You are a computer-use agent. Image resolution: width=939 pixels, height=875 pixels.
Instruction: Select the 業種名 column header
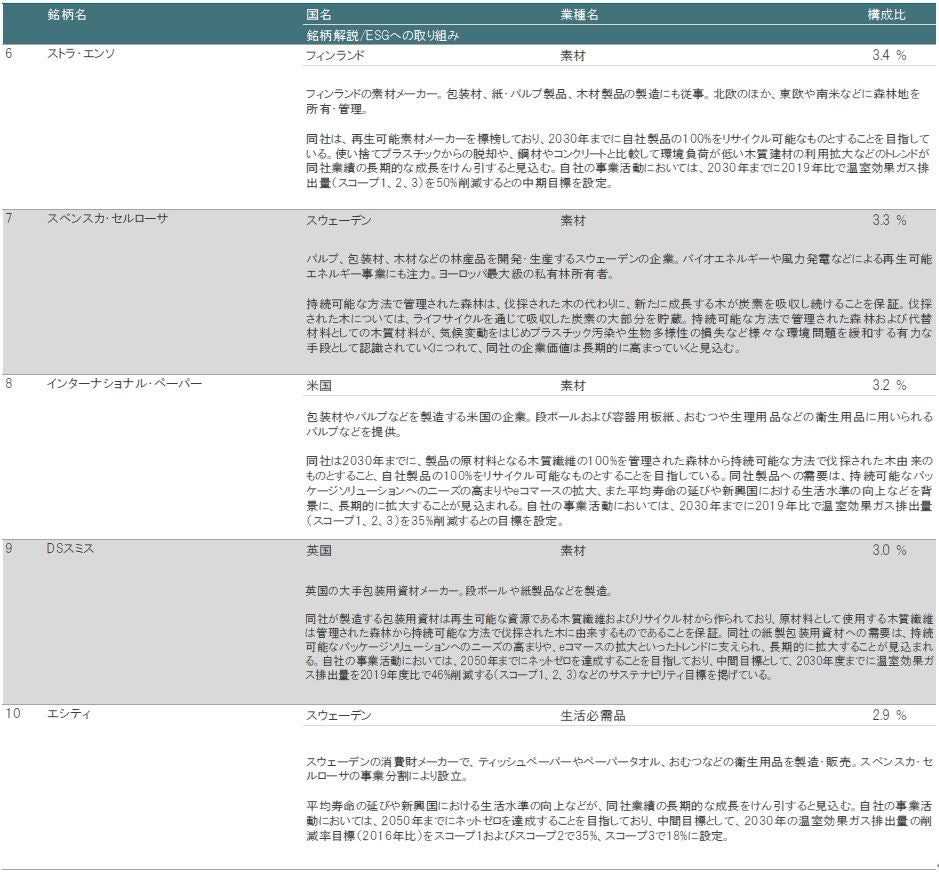click(579, 15)
